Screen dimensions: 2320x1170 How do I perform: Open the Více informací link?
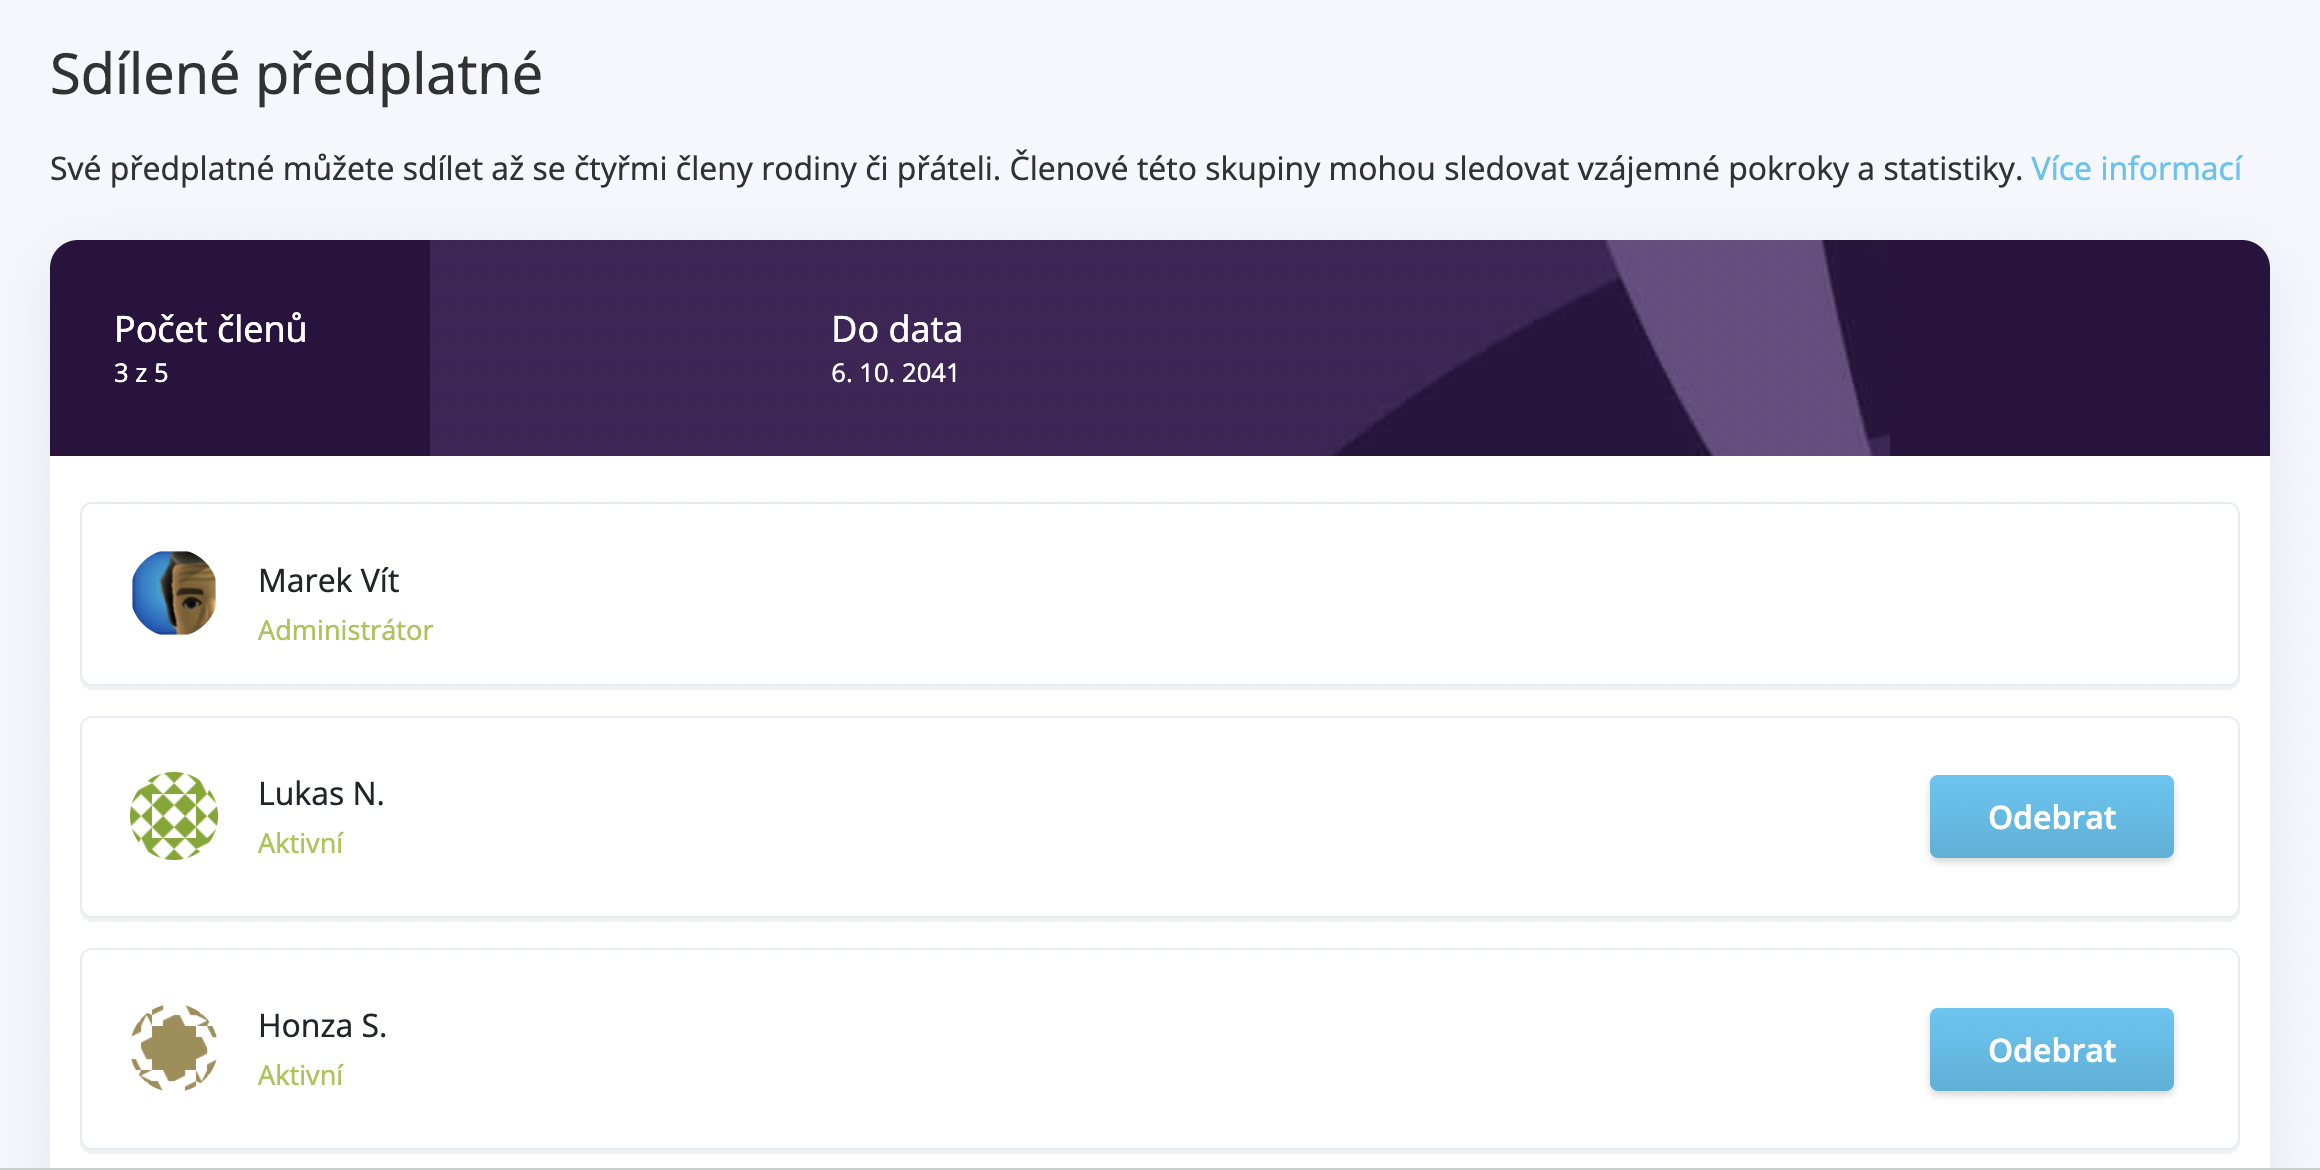point(2136,168)
